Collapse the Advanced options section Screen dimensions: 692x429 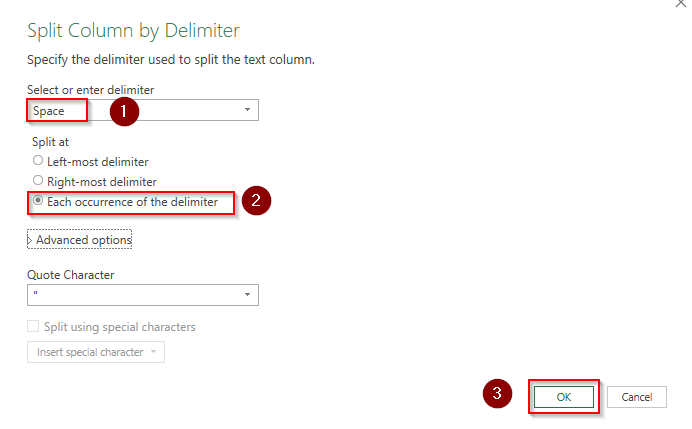80,240
